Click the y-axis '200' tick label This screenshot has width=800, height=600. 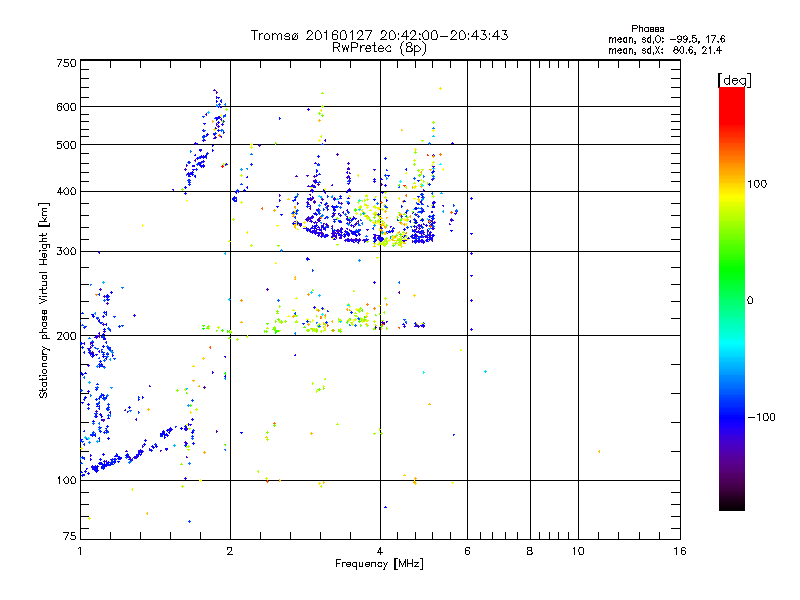click(x=66, y=336)
